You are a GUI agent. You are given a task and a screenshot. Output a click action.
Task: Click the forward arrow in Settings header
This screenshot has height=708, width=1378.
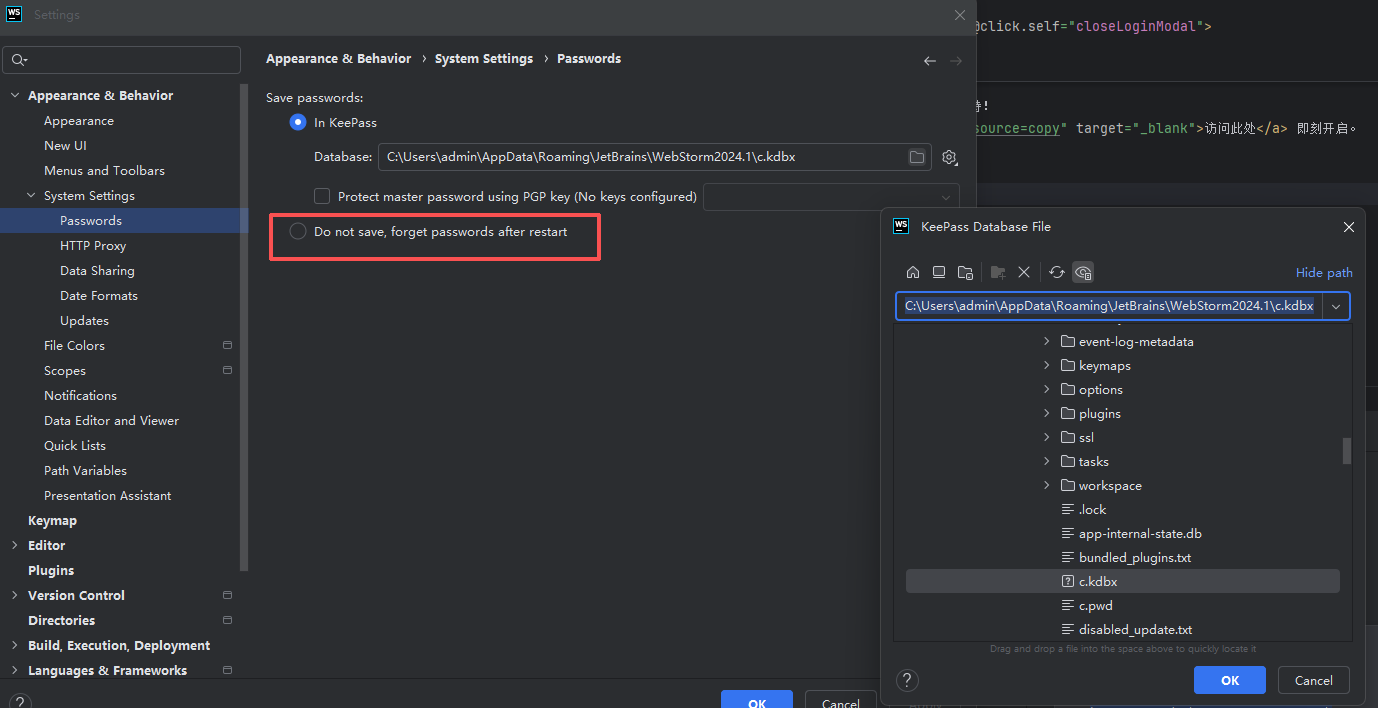point(956,61)
